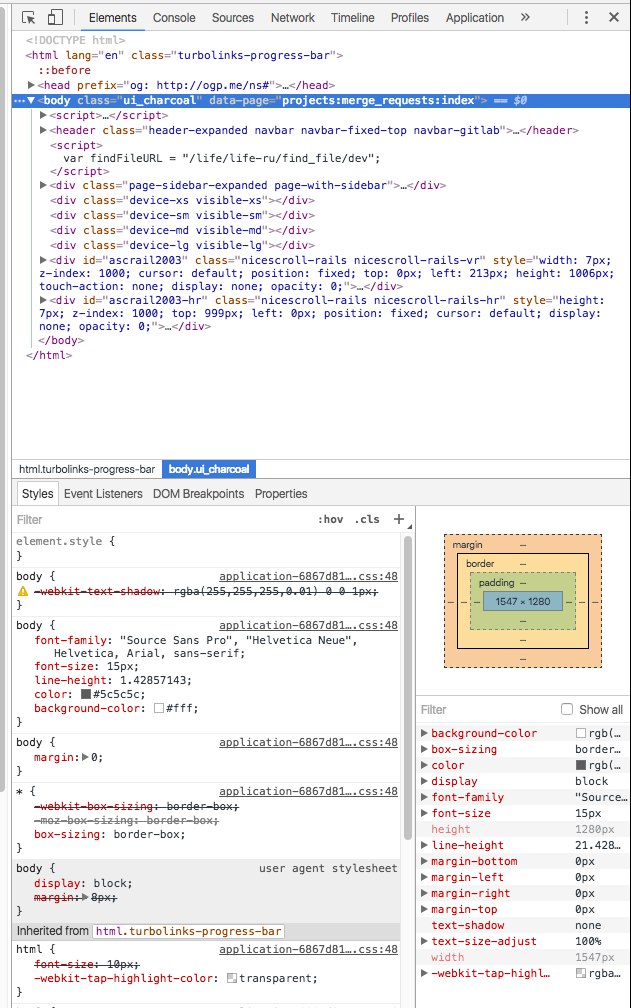This screenshot has height=1008, width=631.
Task: Select the findFileURL script text line
Action: pos(222,158)
